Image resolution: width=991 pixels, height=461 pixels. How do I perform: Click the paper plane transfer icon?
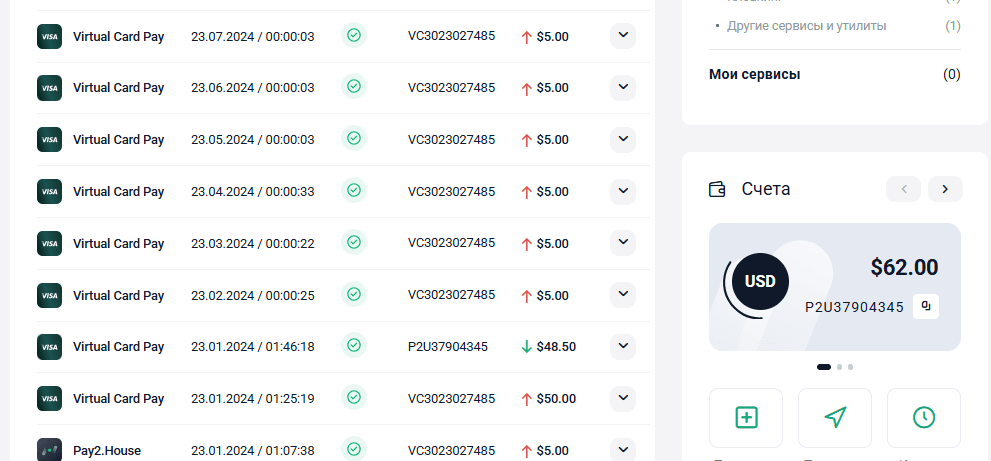835,417
